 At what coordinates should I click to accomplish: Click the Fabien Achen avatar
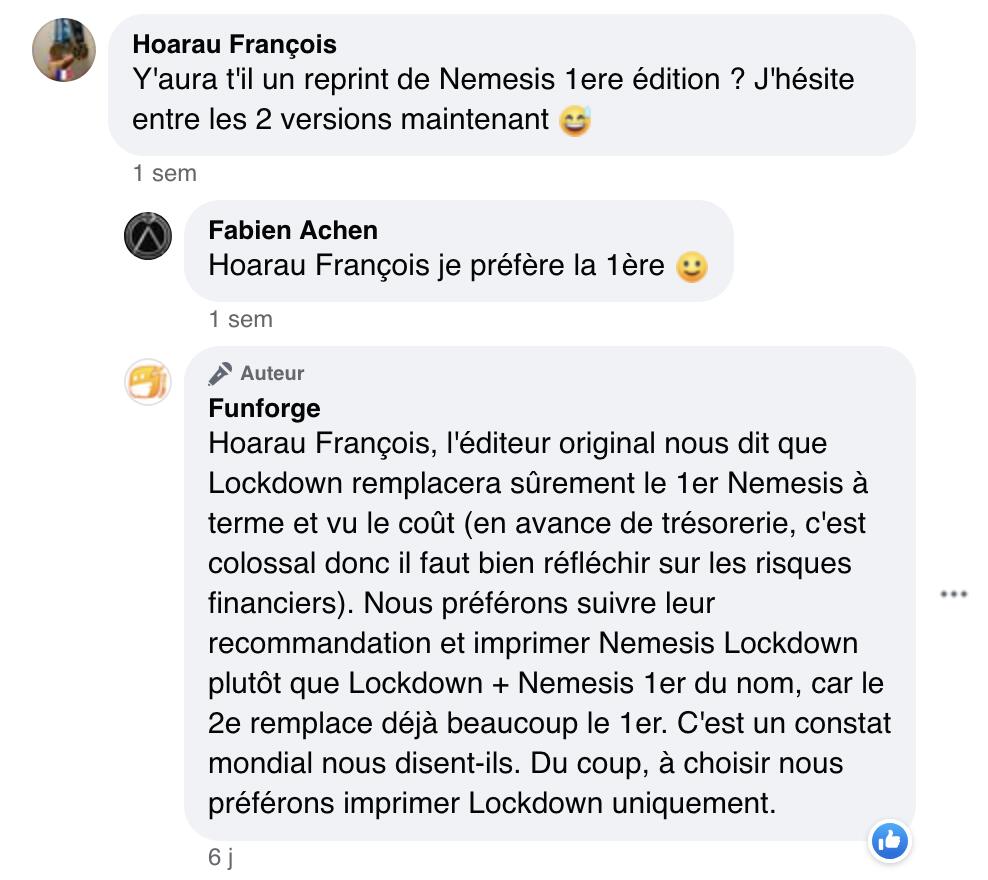(x=148, y=237)
